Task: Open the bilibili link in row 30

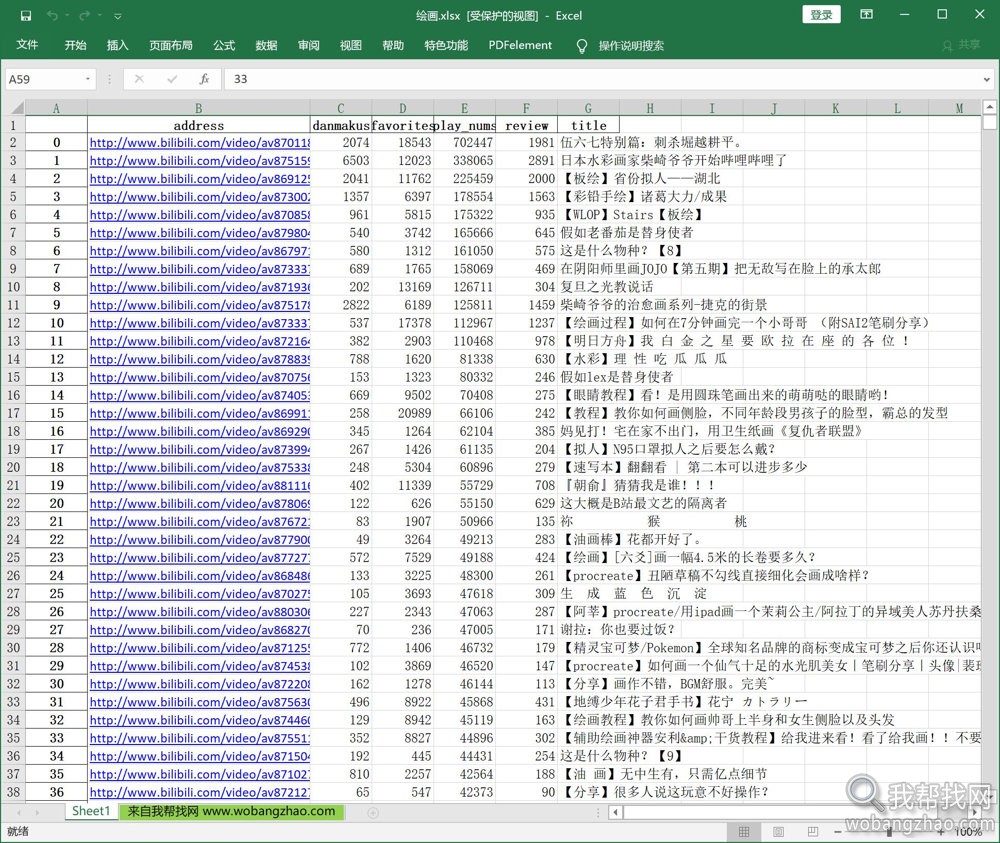Action: click(x=200, y=648)
